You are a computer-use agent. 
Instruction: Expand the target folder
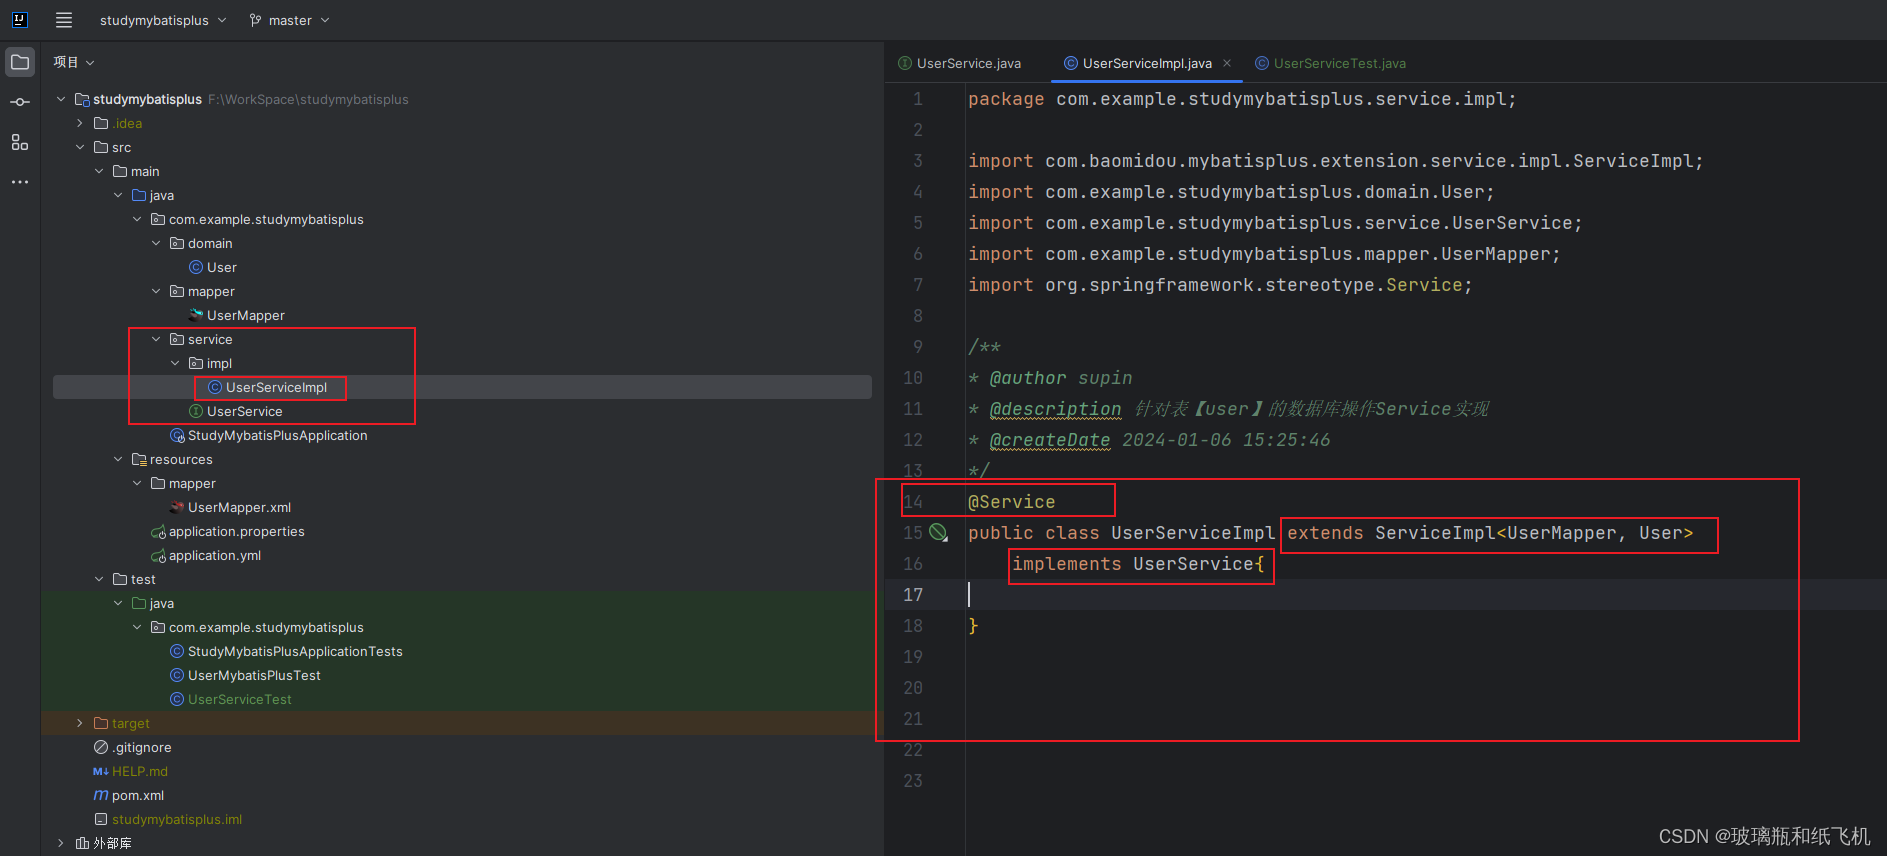pyautogui.click(x=80, y=723)
